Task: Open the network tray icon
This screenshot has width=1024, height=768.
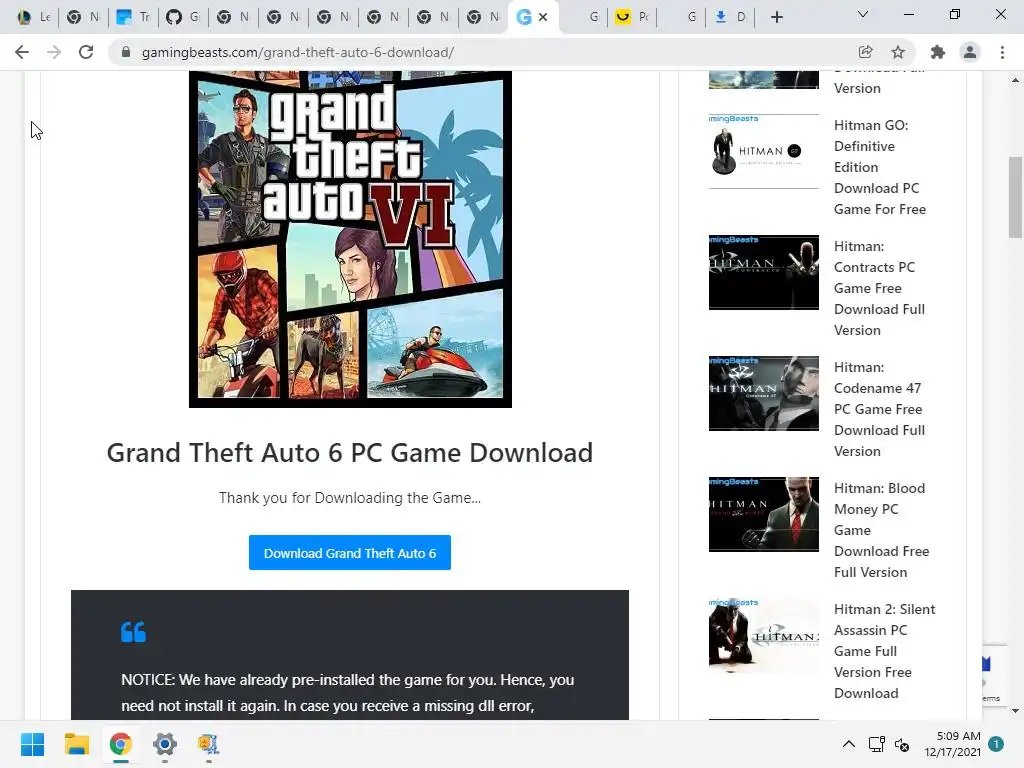Action: [876, 744]
